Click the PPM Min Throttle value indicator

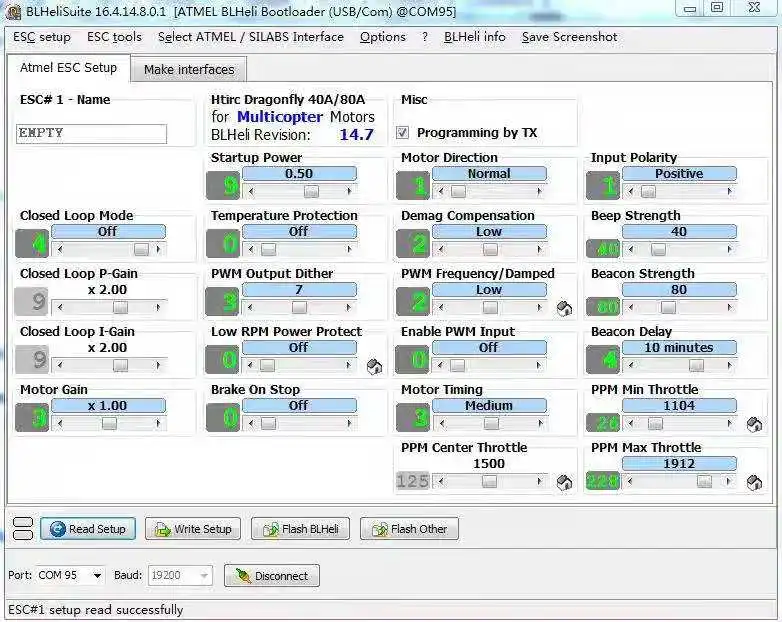pos(603,422)
